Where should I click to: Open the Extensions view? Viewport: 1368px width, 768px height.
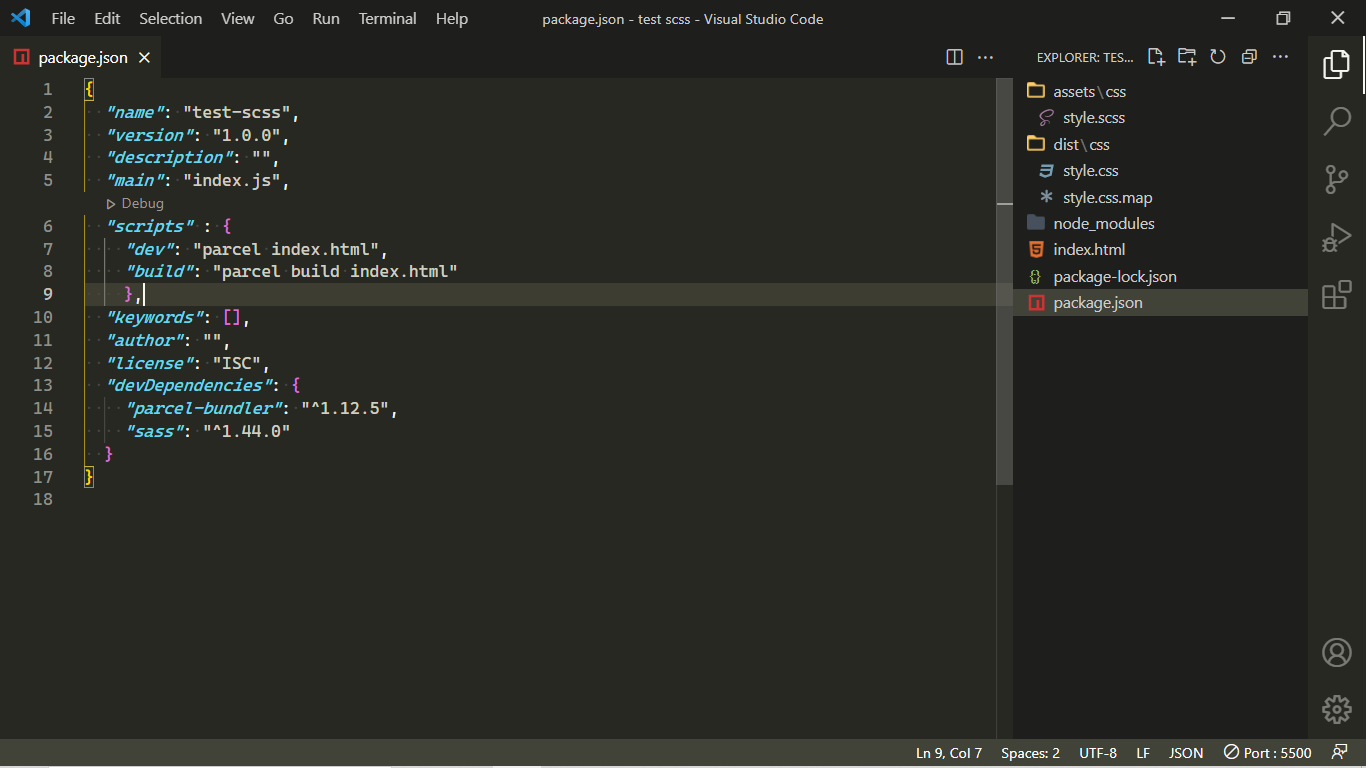(1337, 295)
